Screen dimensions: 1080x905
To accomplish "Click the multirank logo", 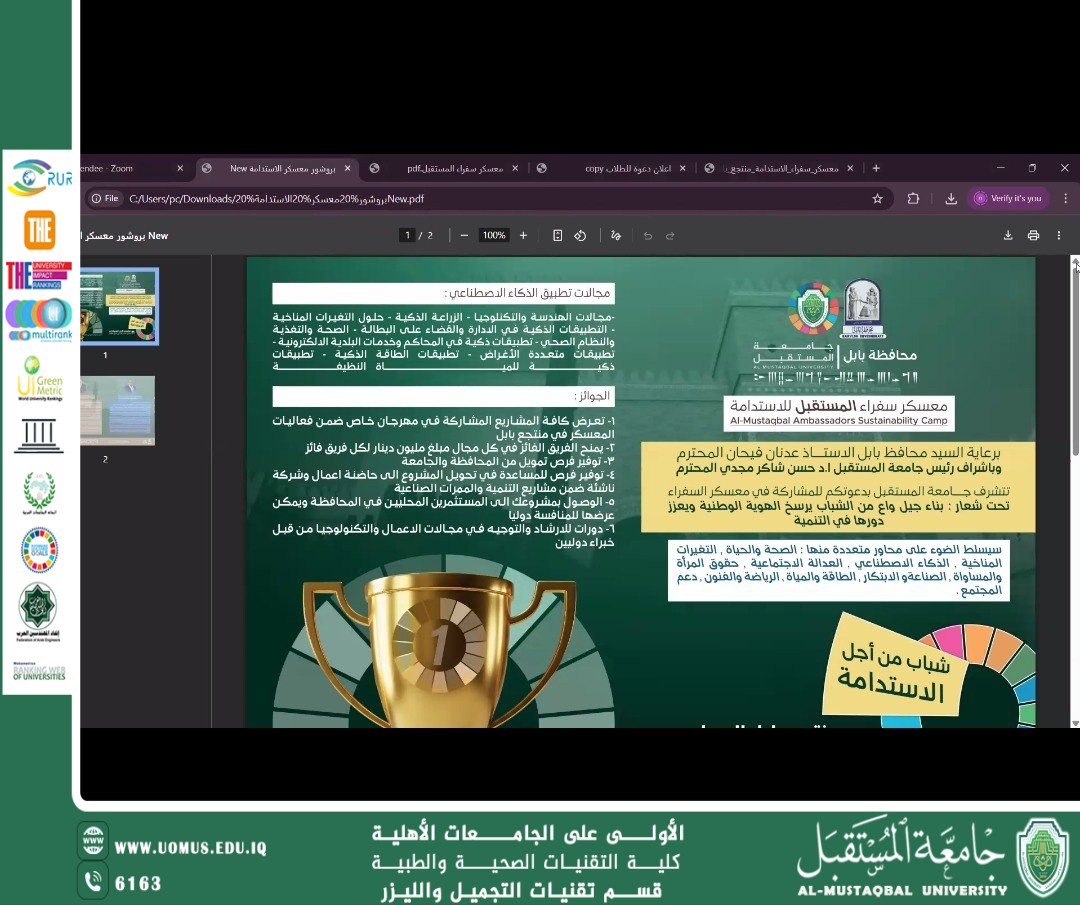I will click(x=39, y=320).
